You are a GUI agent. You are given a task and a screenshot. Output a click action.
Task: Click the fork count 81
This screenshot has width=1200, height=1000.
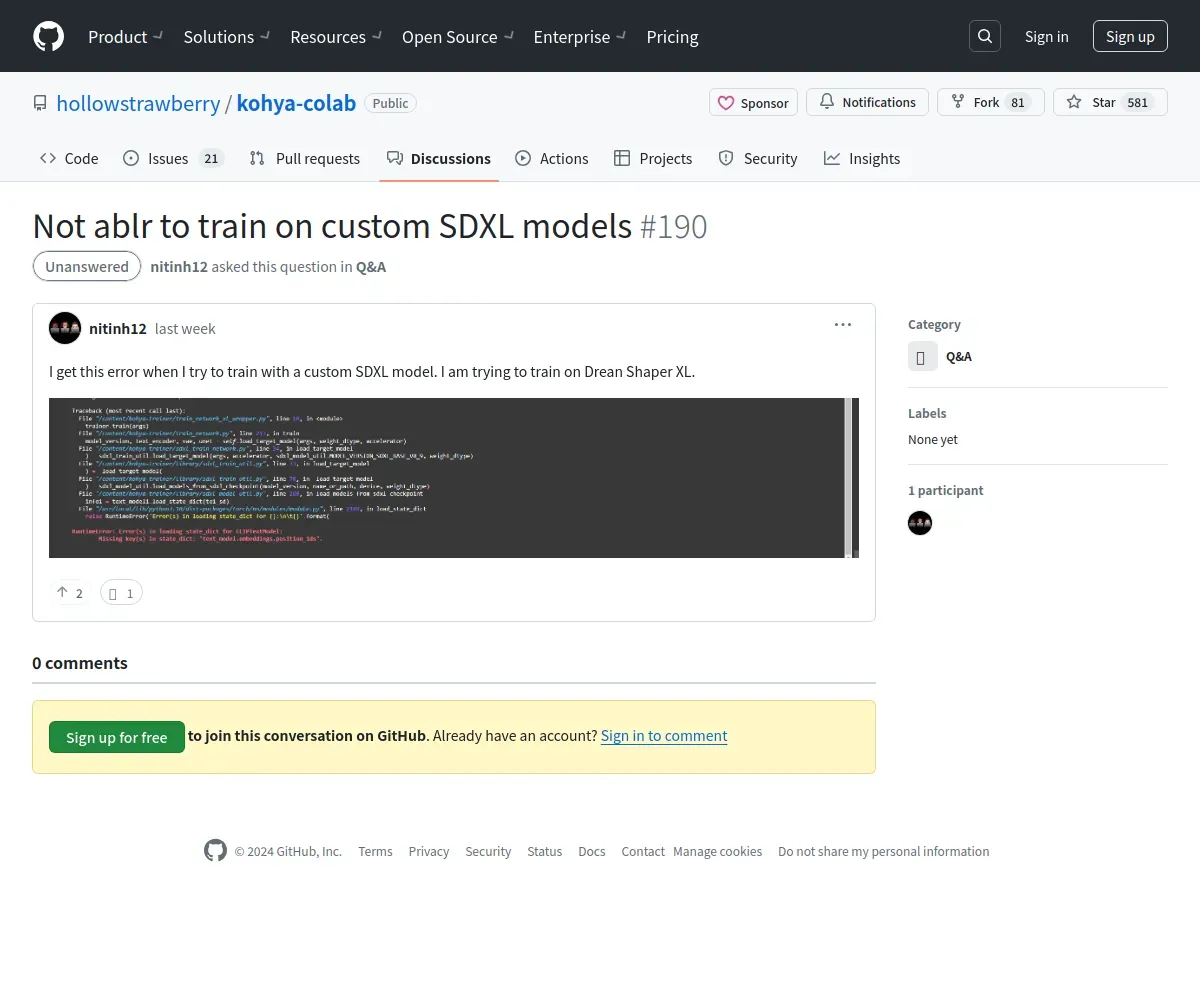[1018, 102]
